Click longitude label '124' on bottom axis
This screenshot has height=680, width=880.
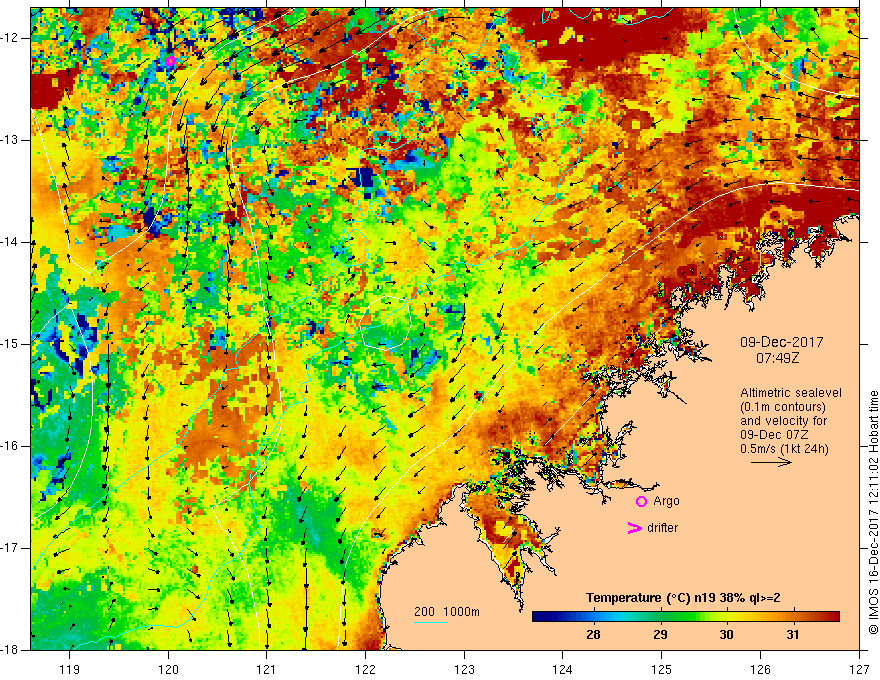(x=563, y=669)
